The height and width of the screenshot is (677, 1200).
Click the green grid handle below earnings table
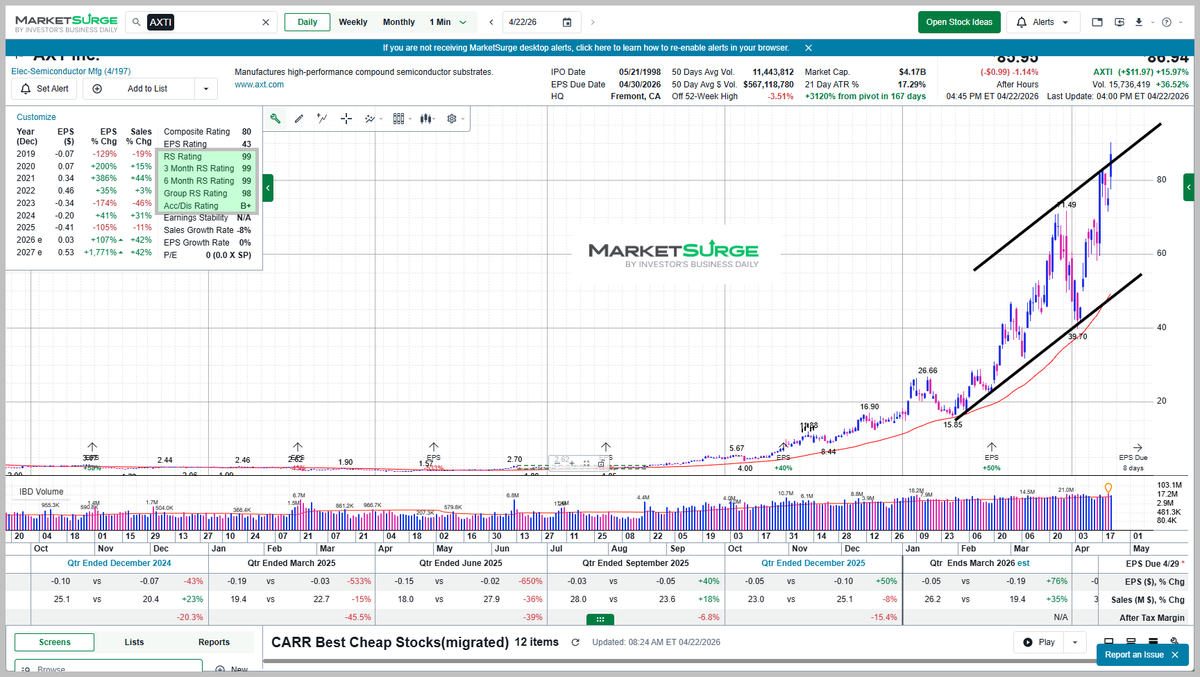coord(600,619)
